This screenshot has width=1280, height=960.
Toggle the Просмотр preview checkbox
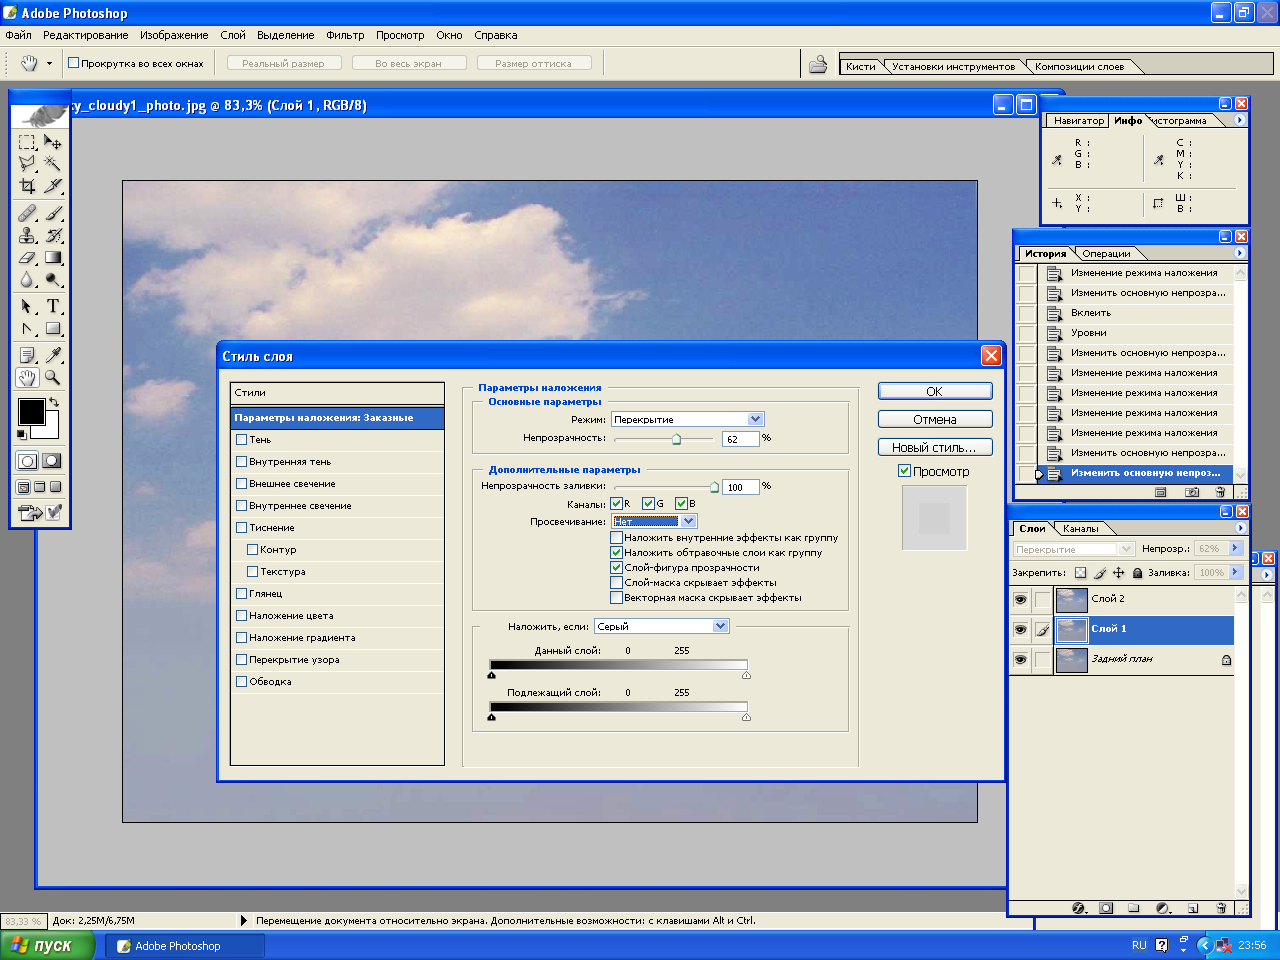(x=904, y=471)
